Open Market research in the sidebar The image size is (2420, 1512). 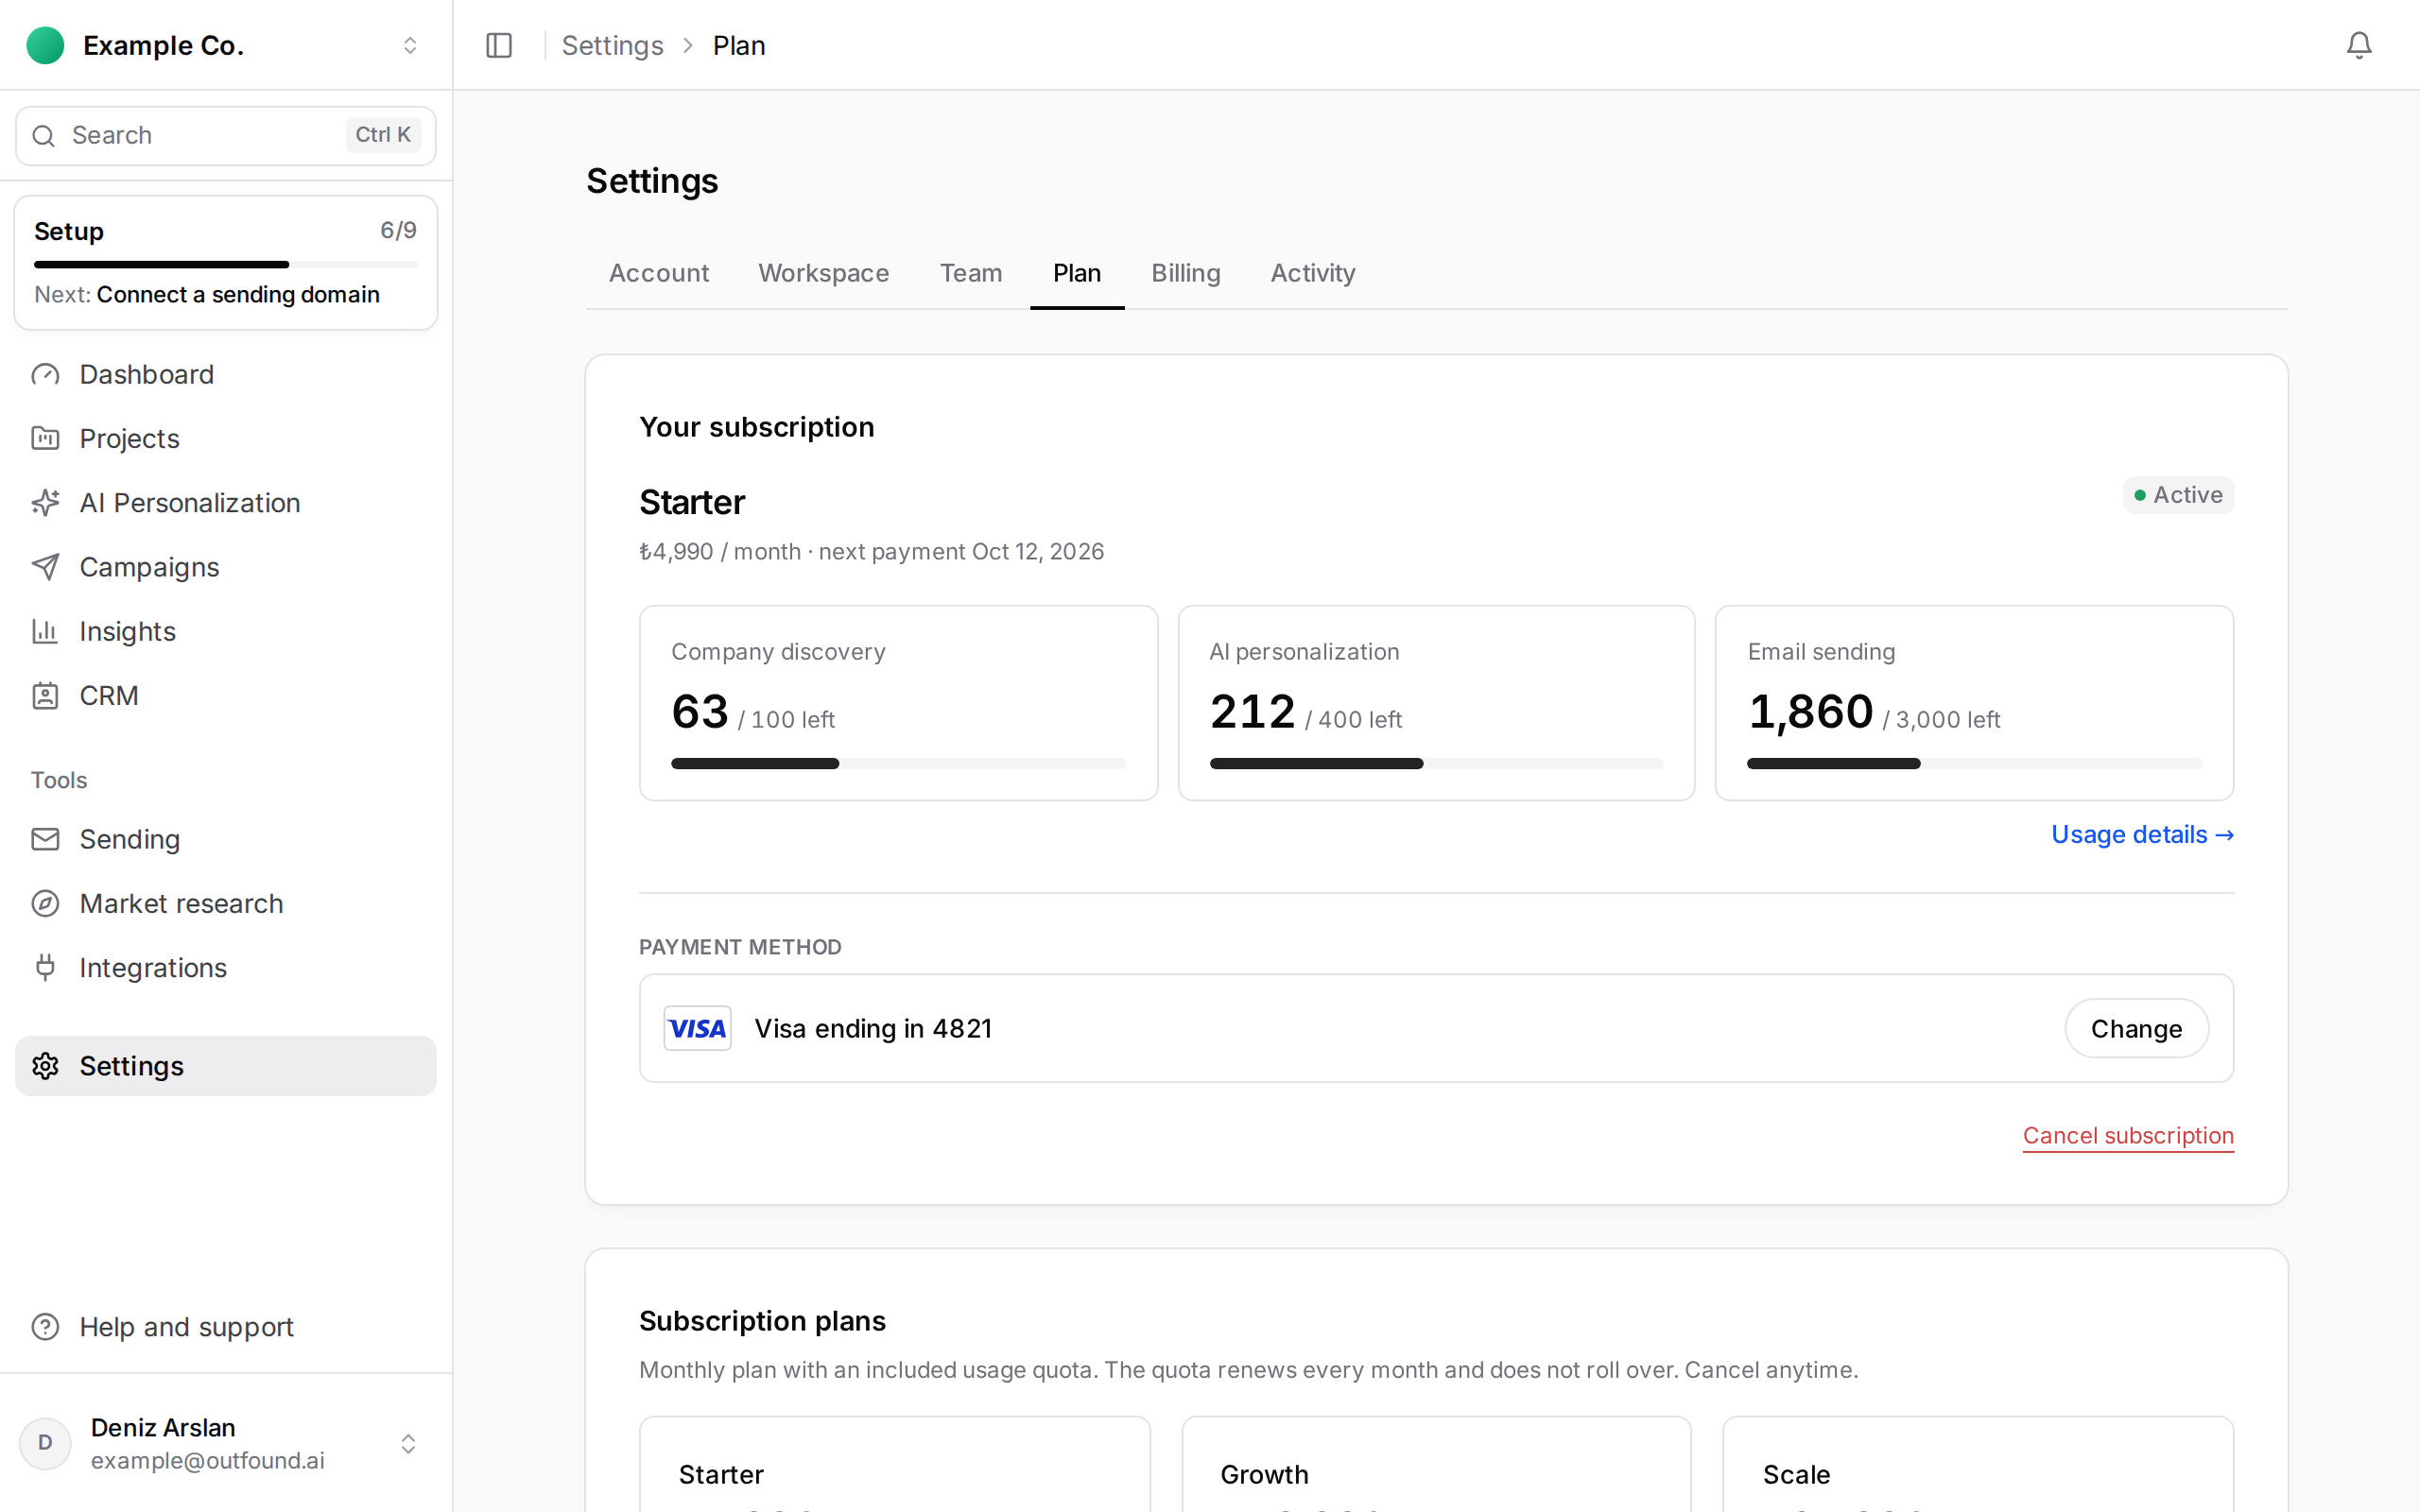point(226,903)
